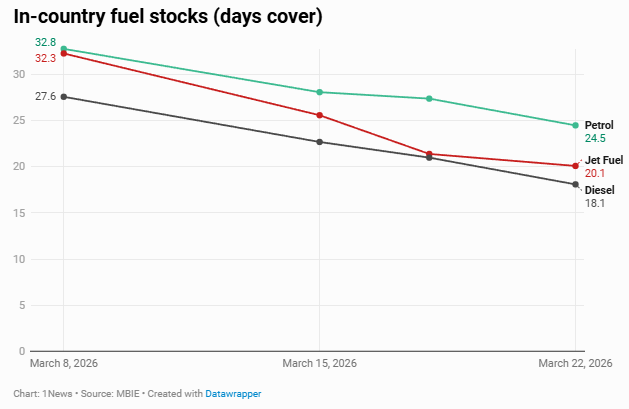This screenshot has height=409, width=629.
Task: Click the Jet Fuel series label
Action: click(604, 160)
